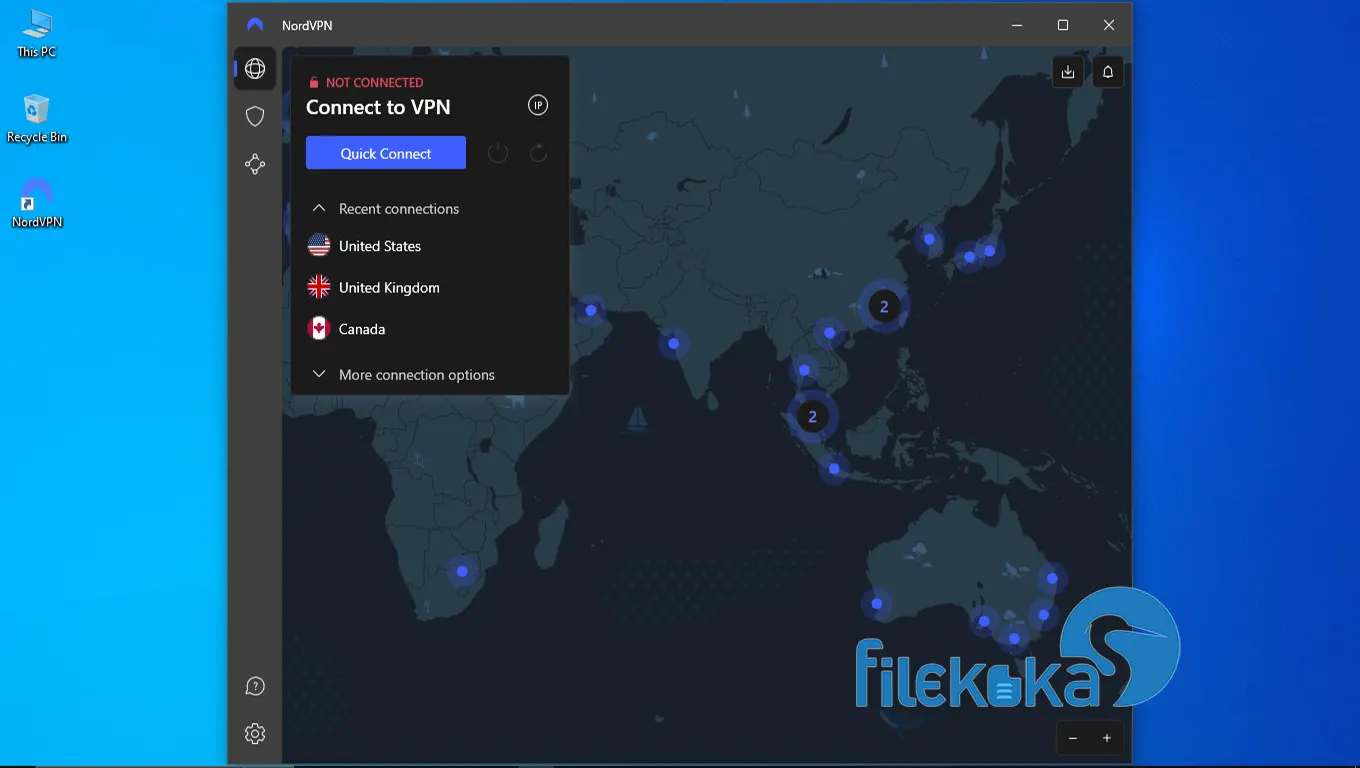The image size is (1360, 768).
Task: Click the download updates icon
Action: (1068, 72)
